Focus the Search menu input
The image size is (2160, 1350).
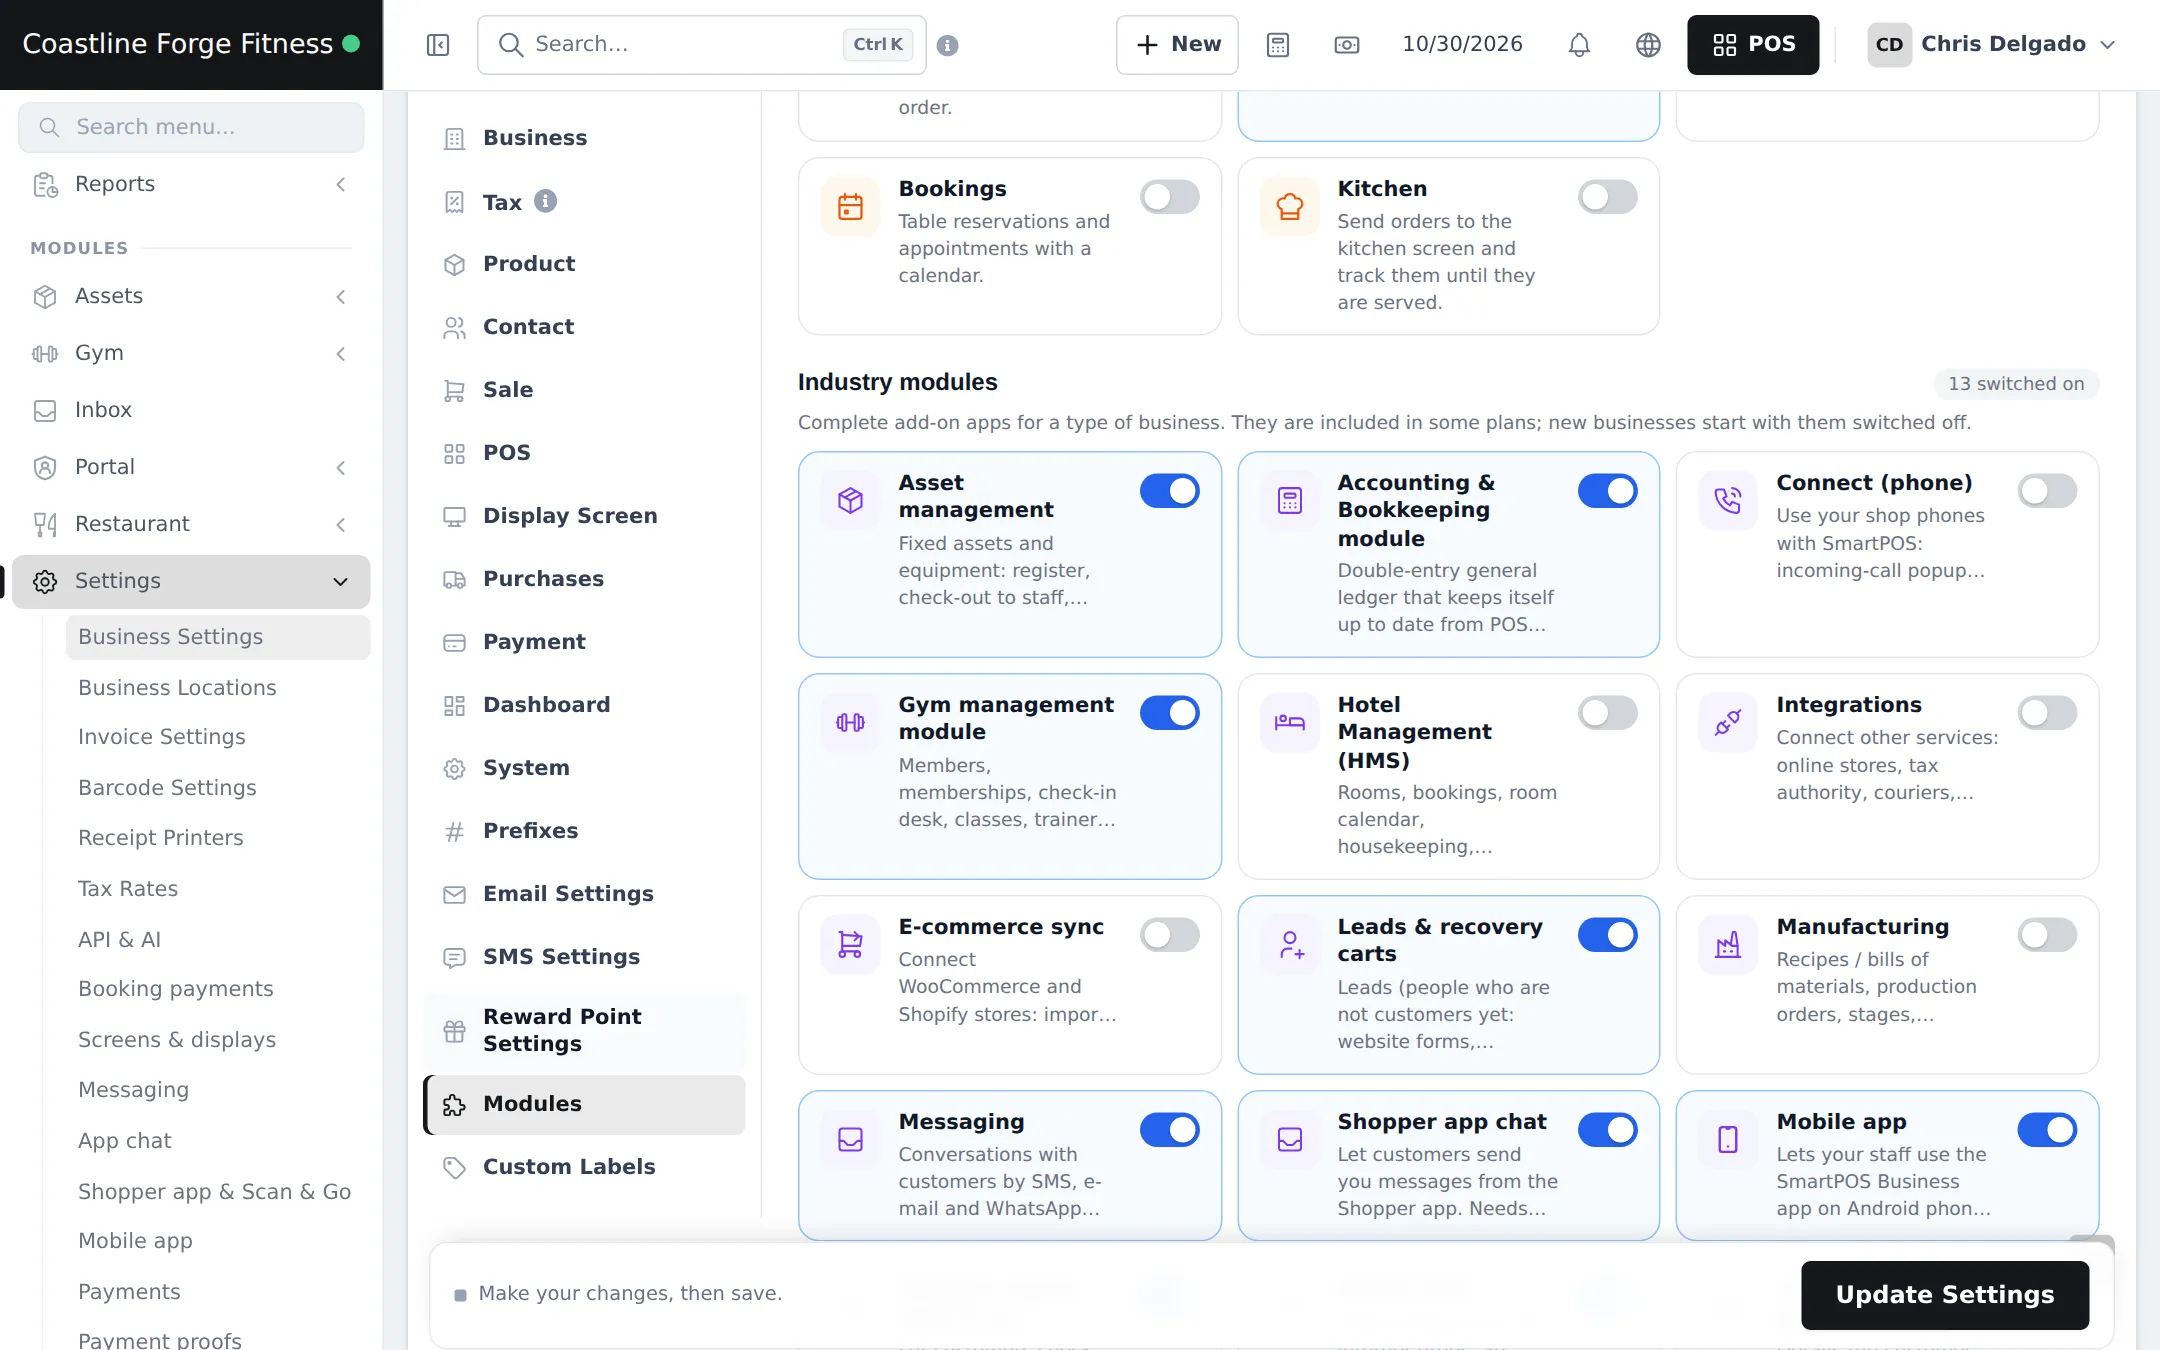pos(191,127)
